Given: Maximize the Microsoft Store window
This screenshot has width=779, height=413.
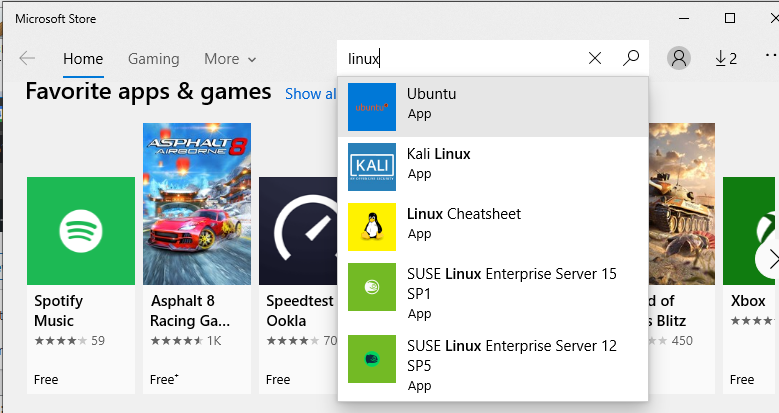Looking at the screenshot, I should 730,18.
